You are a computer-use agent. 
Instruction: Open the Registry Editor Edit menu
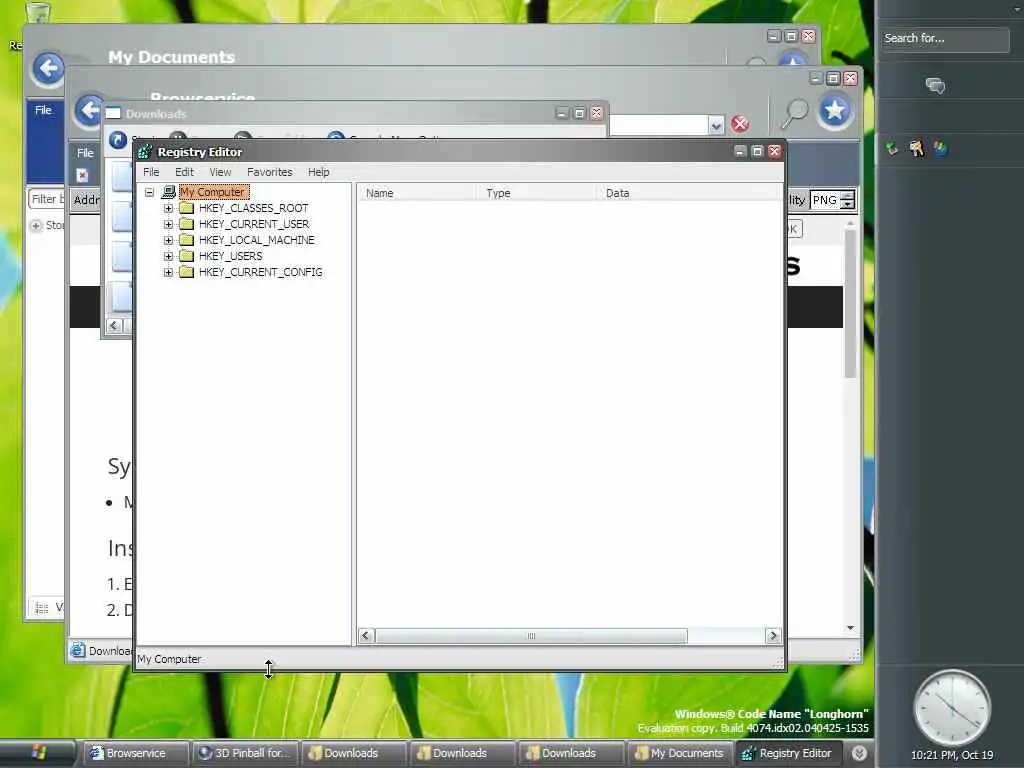click(x=184, y=172)
